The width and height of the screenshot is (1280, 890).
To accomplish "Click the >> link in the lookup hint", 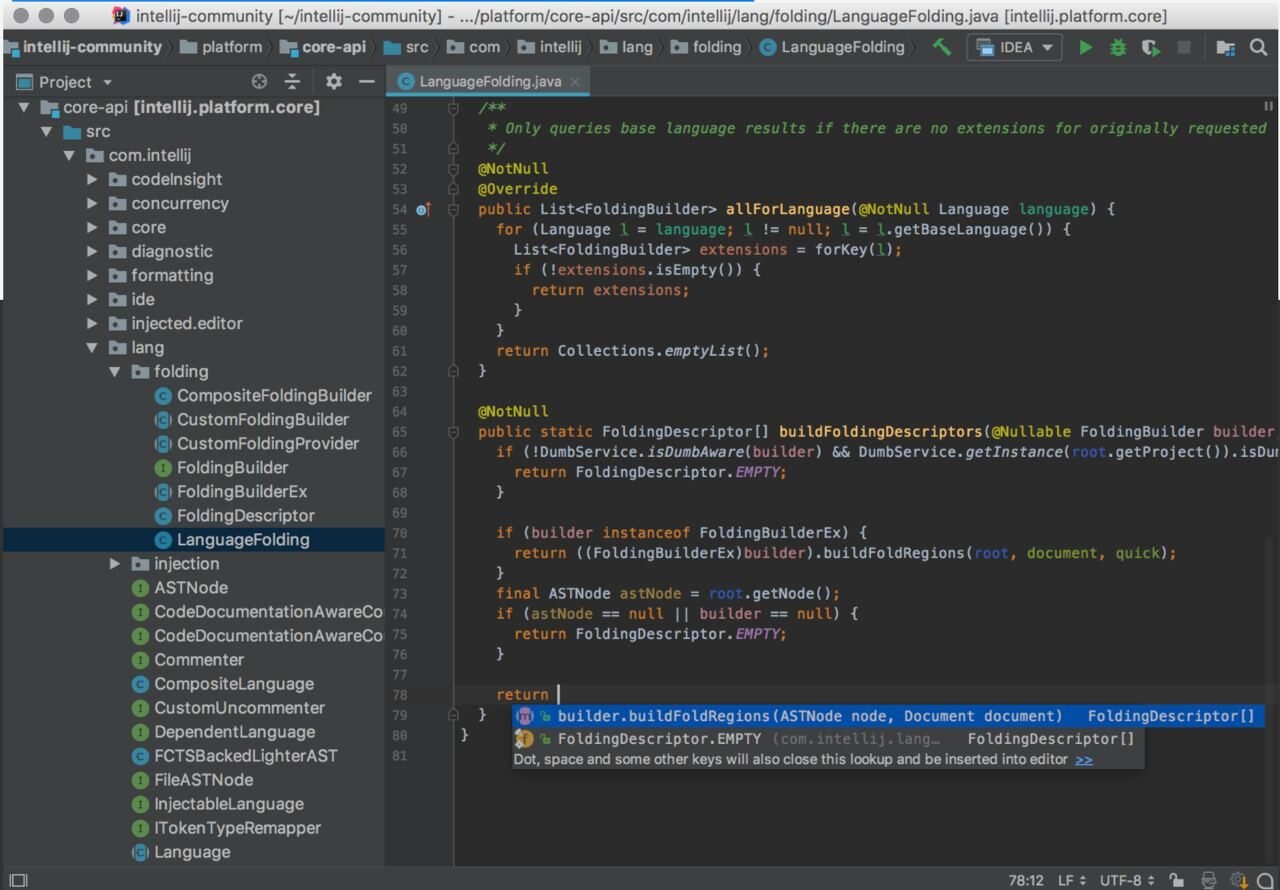I will pos(1083,760).
